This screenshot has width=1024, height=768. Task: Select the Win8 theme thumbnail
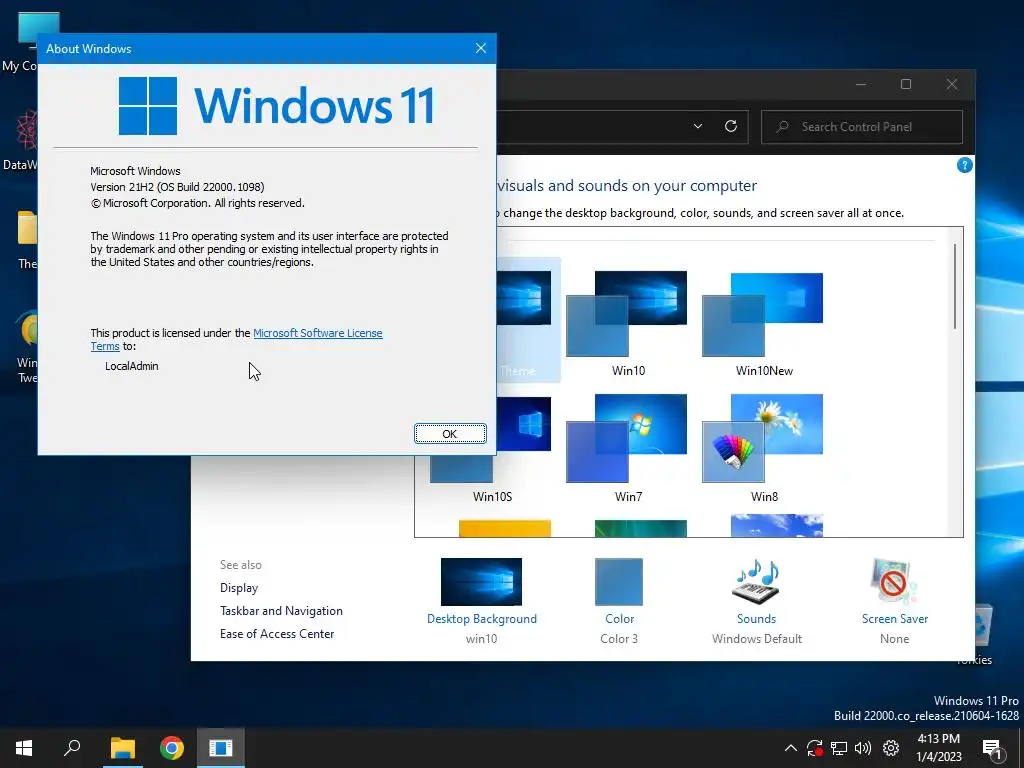pyautogui.click(x=763, y=438)
